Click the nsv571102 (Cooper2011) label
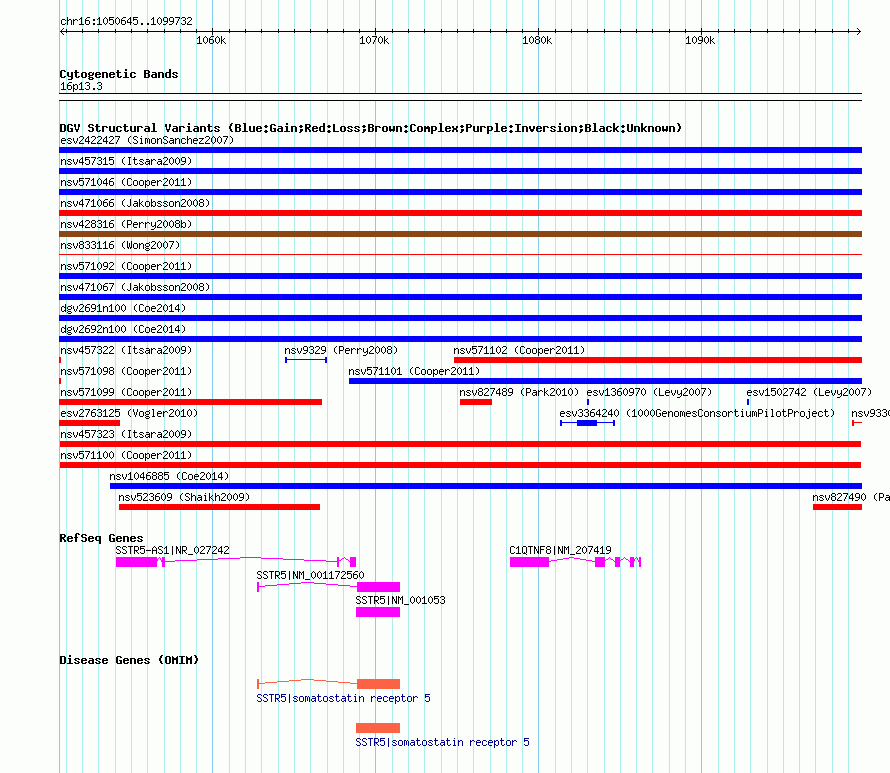 tap(519, 350)
